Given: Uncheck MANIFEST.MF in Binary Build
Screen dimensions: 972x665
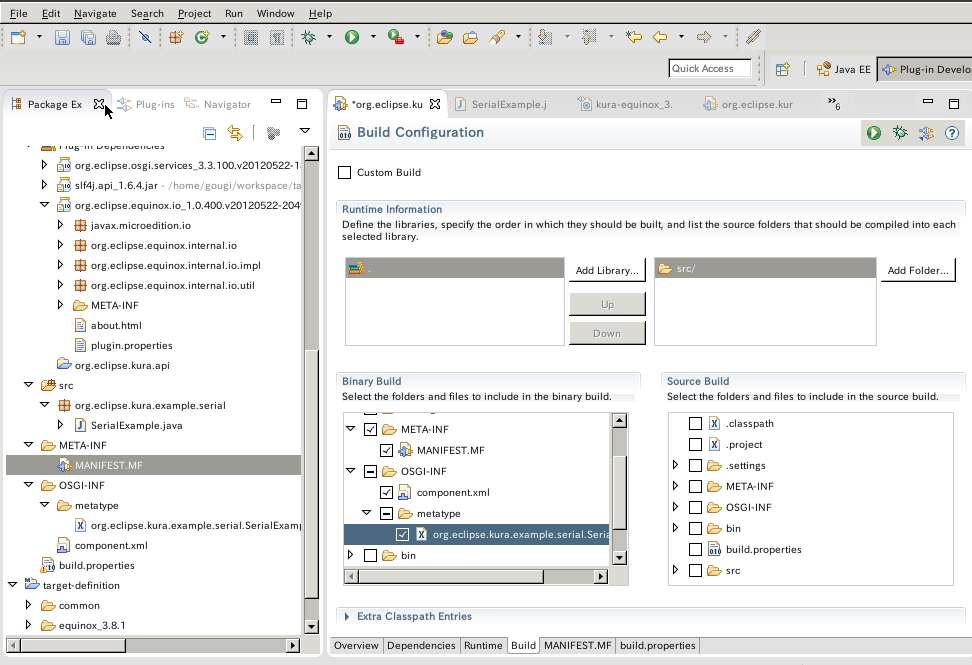Looking at the screenshot, I should click(387, 450).
